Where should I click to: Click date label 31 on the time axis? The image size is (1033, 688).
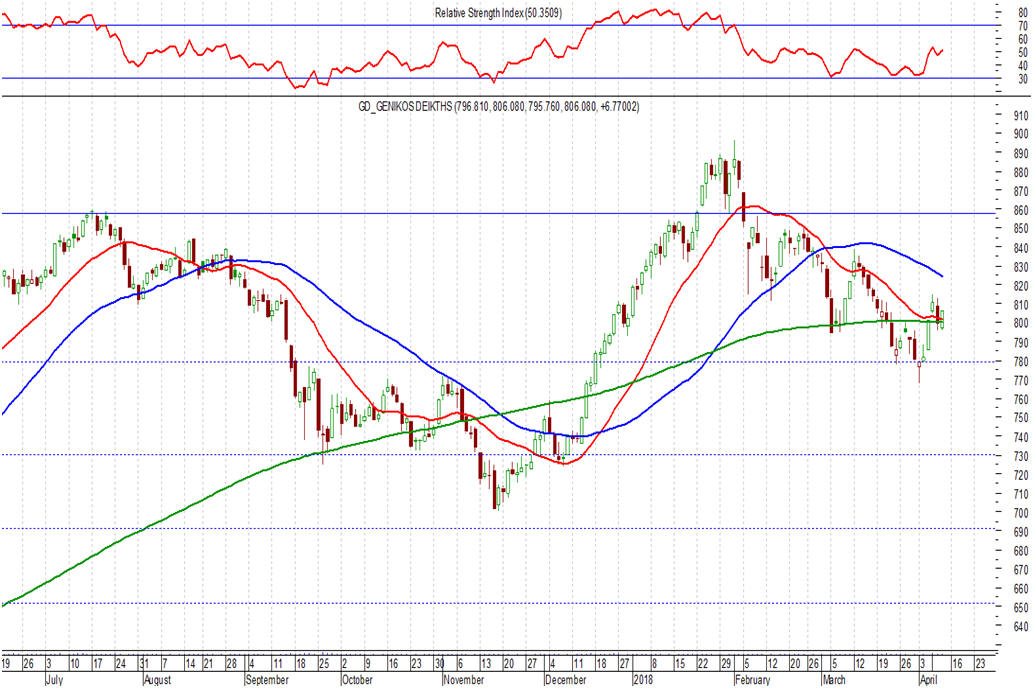pos(144,664)
